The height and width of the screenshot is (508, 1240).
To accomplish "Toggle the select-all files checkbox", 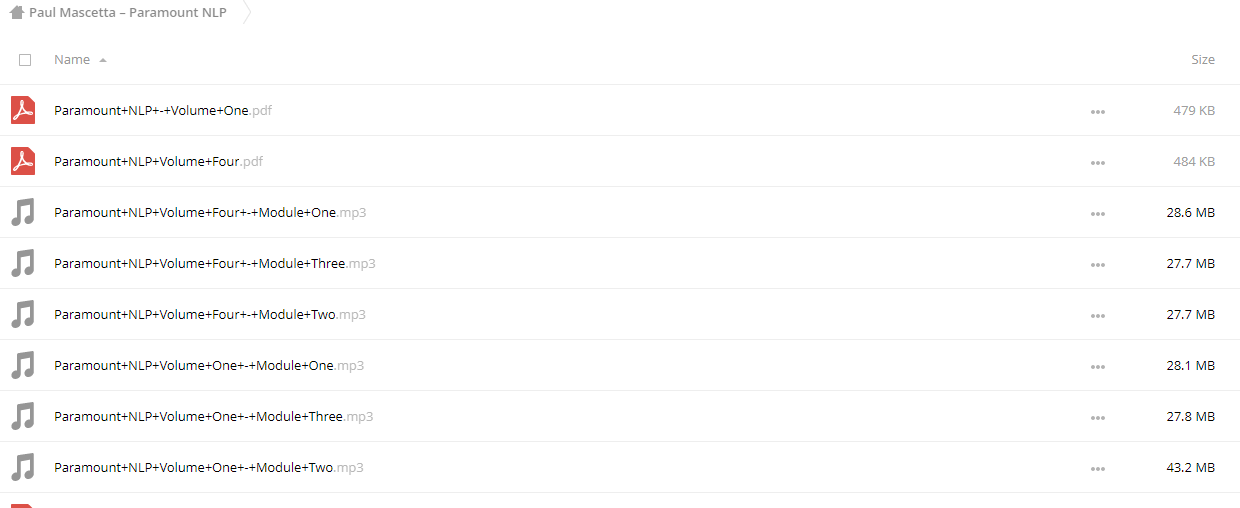I will [x=25, y=60].
